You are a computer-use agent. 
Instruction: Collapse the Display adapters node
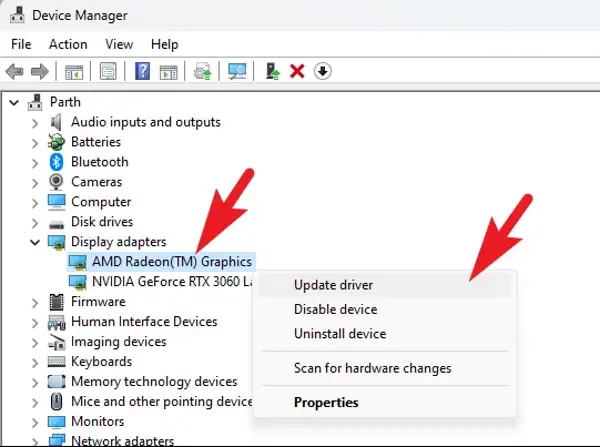pos(35,242)
